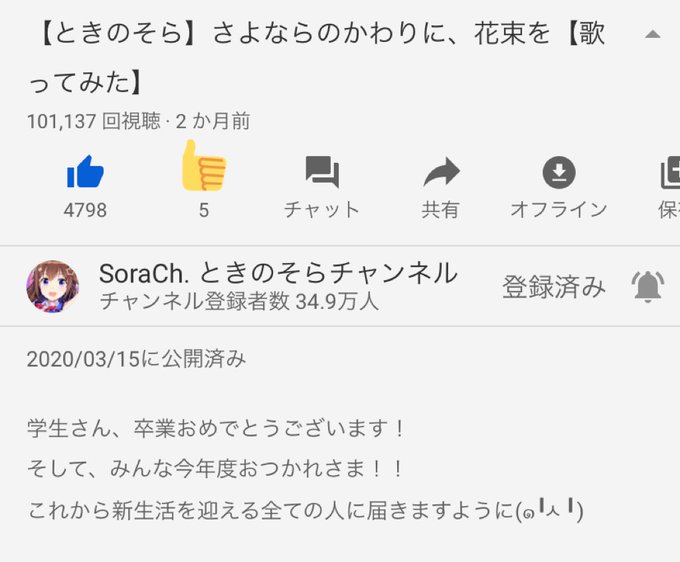Tap the チャット label
The height and width of the screenshot is (562, 680).
(x=322, y=210)
